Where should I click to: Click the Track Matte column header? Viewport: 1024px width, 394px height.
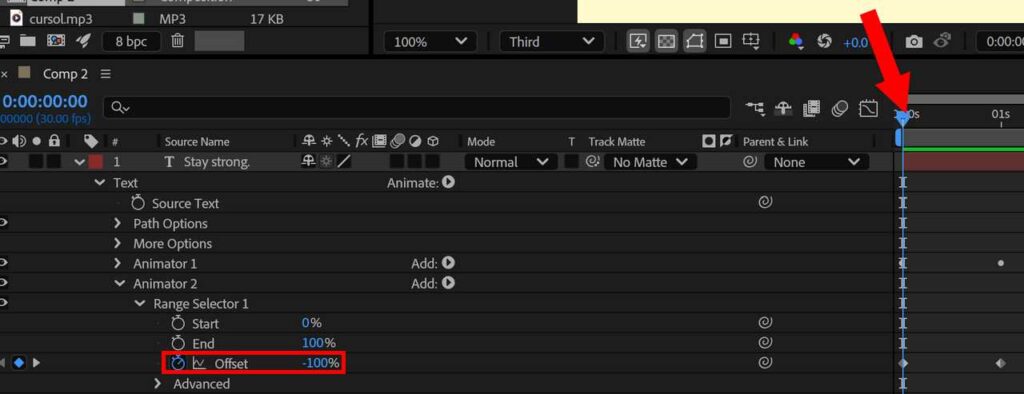616,142
